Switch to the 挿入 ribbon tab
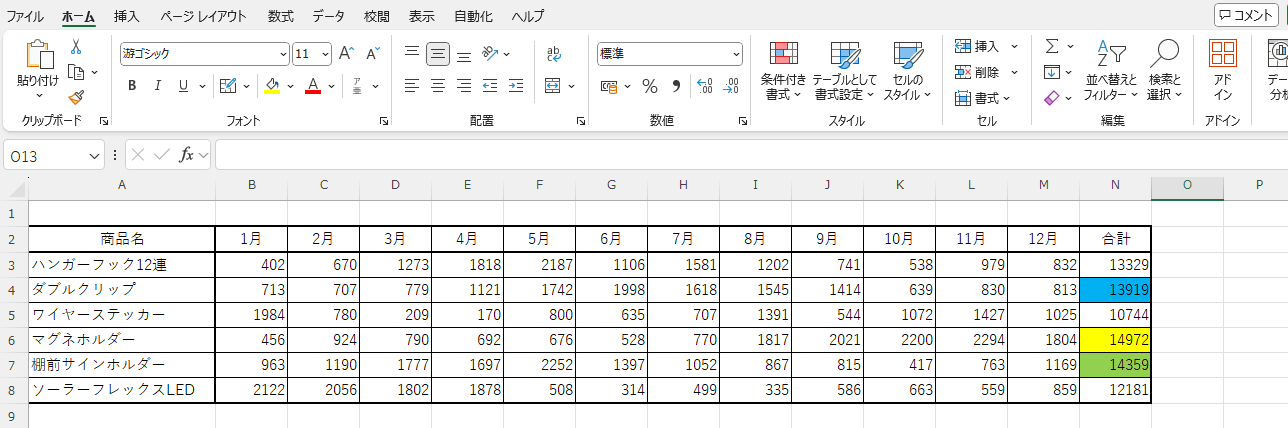The image size is (1288, 428). pyautogui.click(x=127, y=16)
